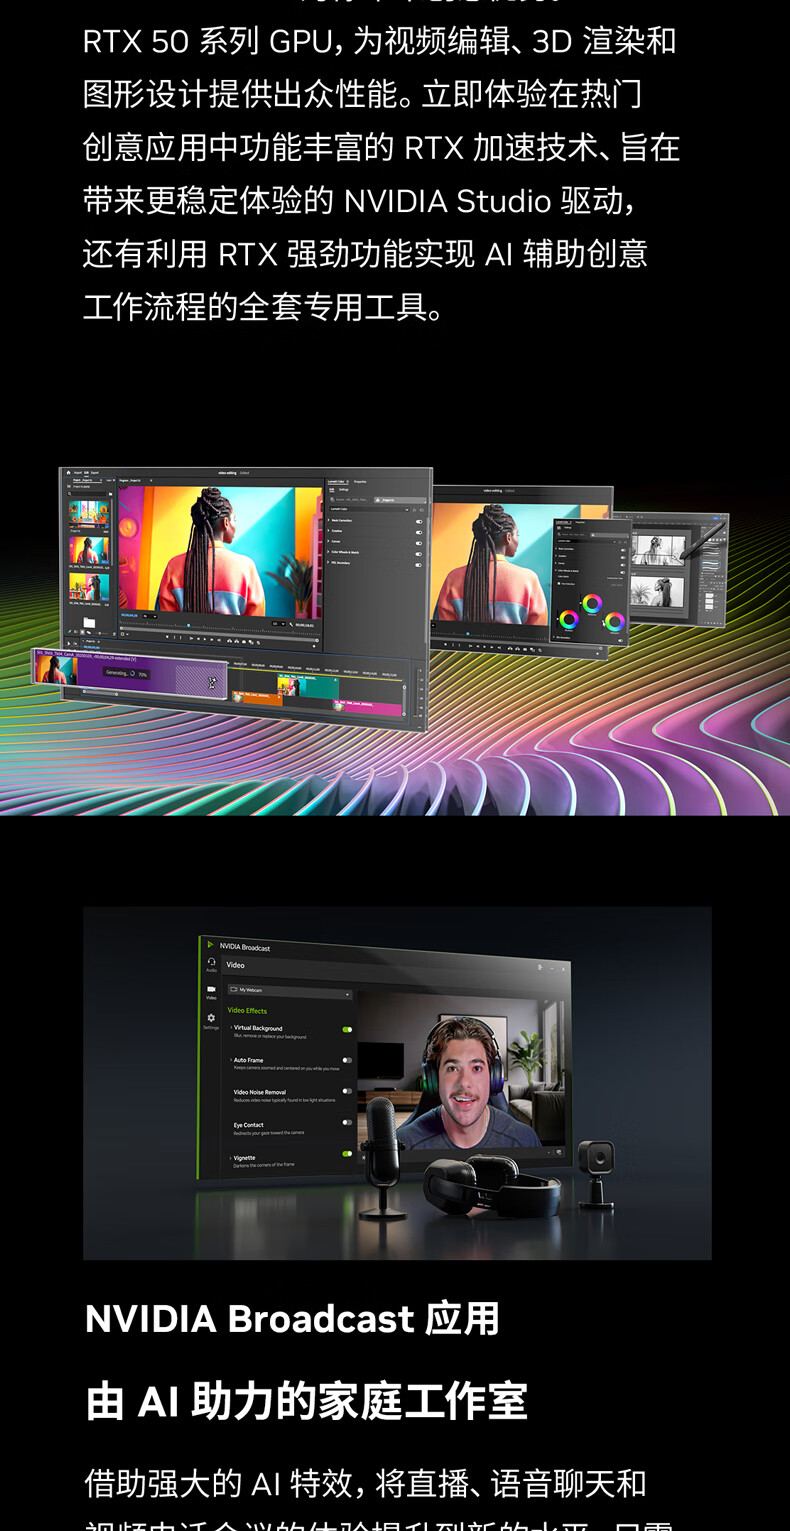Screen dimensions: 790x1531
Task: Select the second clip thumbnail in project panel
Action: tap(89, 550)
